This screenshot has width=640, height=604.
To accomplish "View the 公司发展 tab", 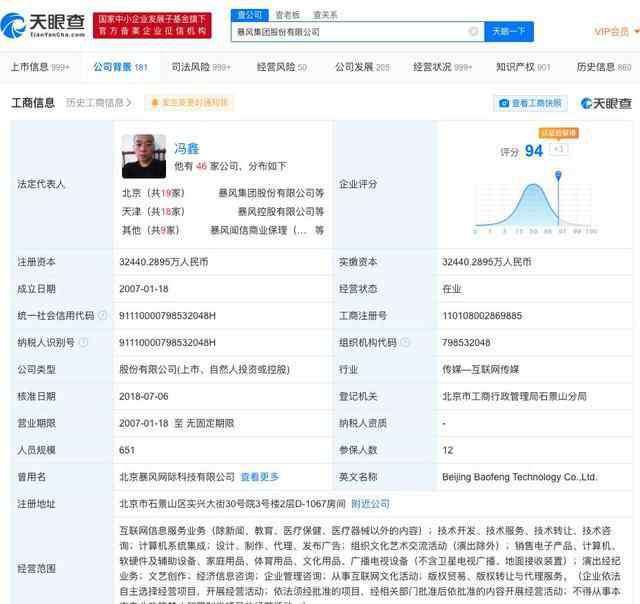I will [x=362, y=67].
